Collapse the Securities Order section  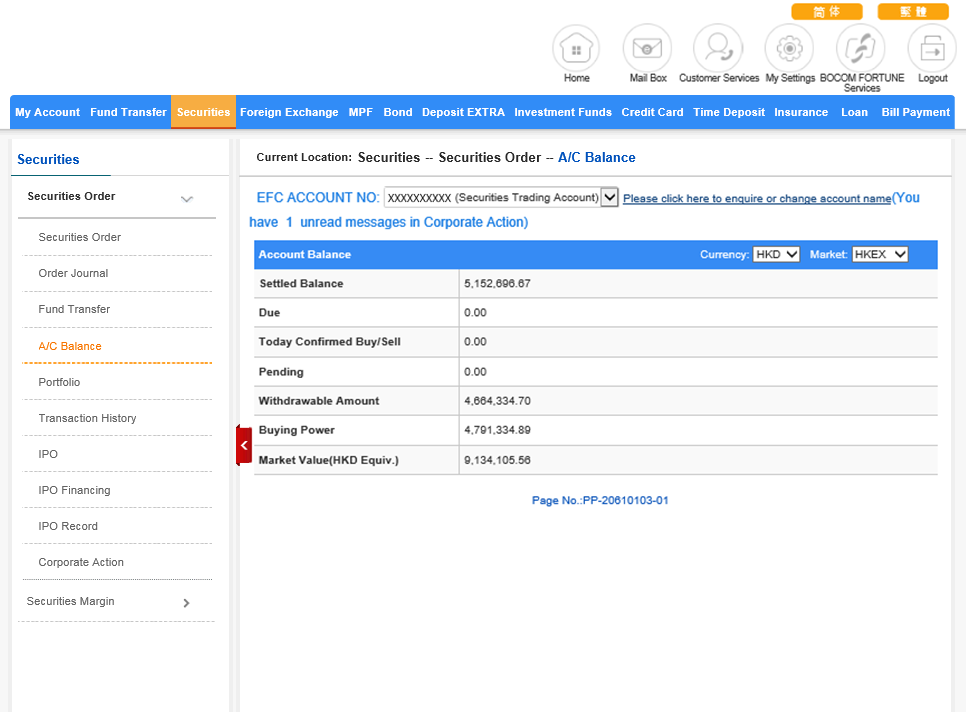coord(186,199)
